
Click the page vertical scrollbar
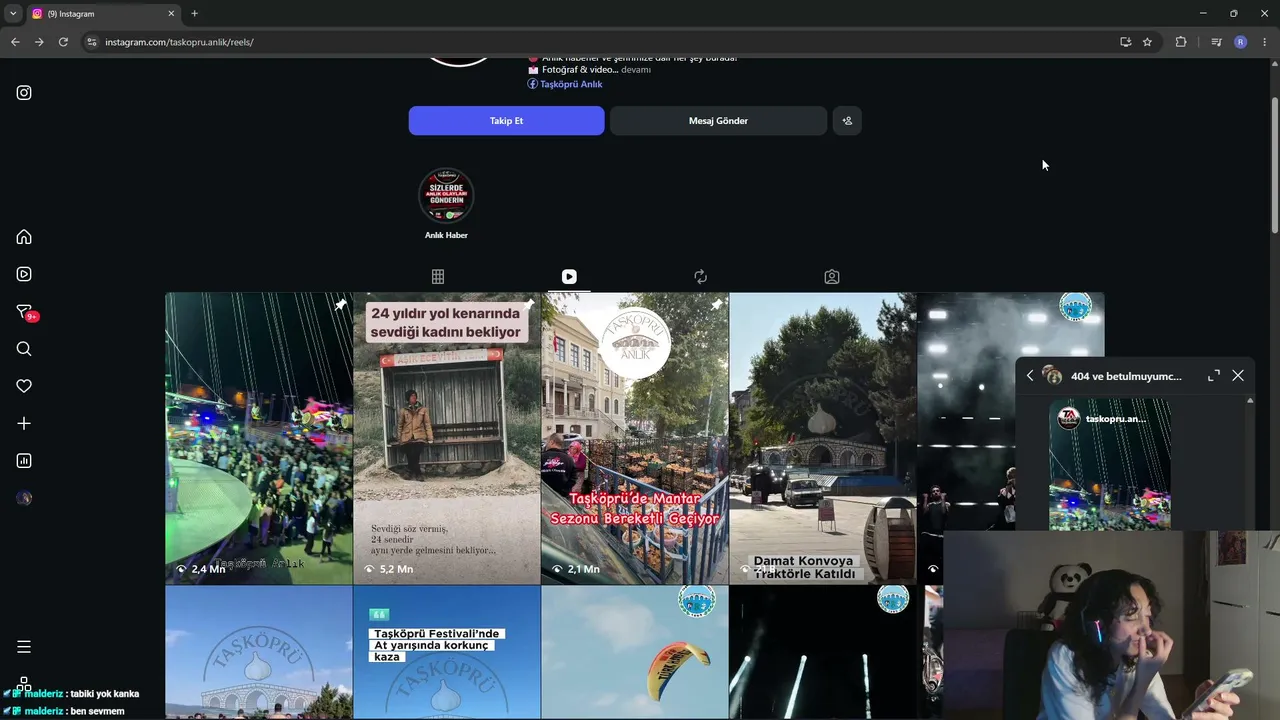[x=1274, y=165]
